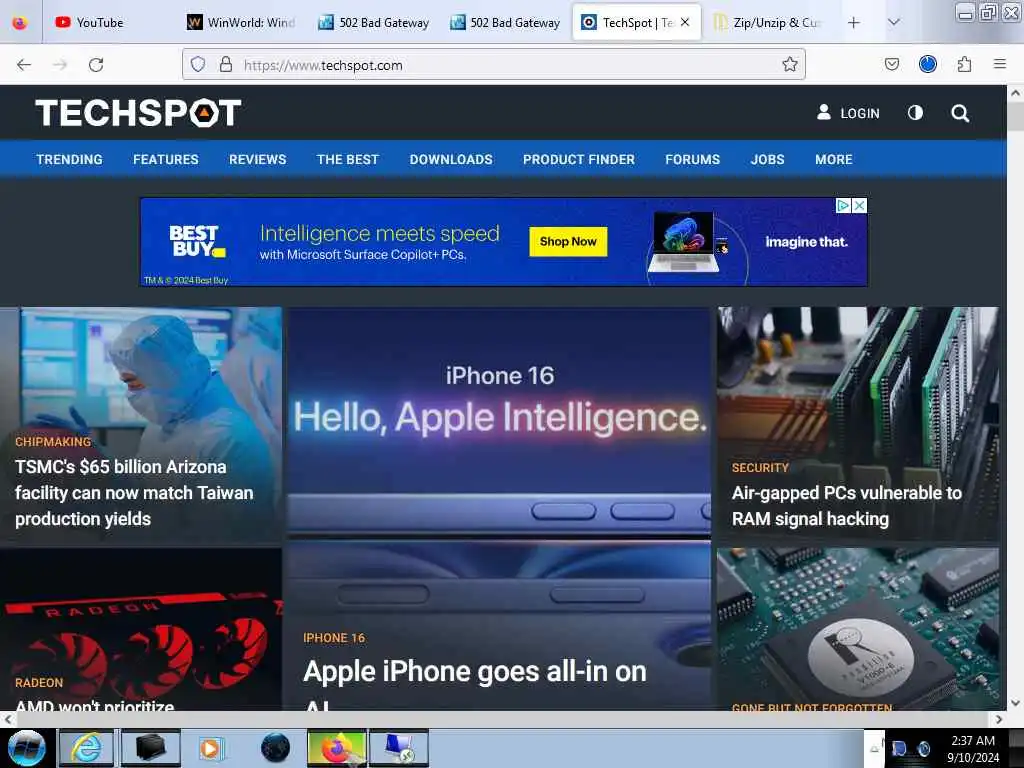The image size is (1024, 768).
Task: Click the LOGIN link
Action: (848, 113)
